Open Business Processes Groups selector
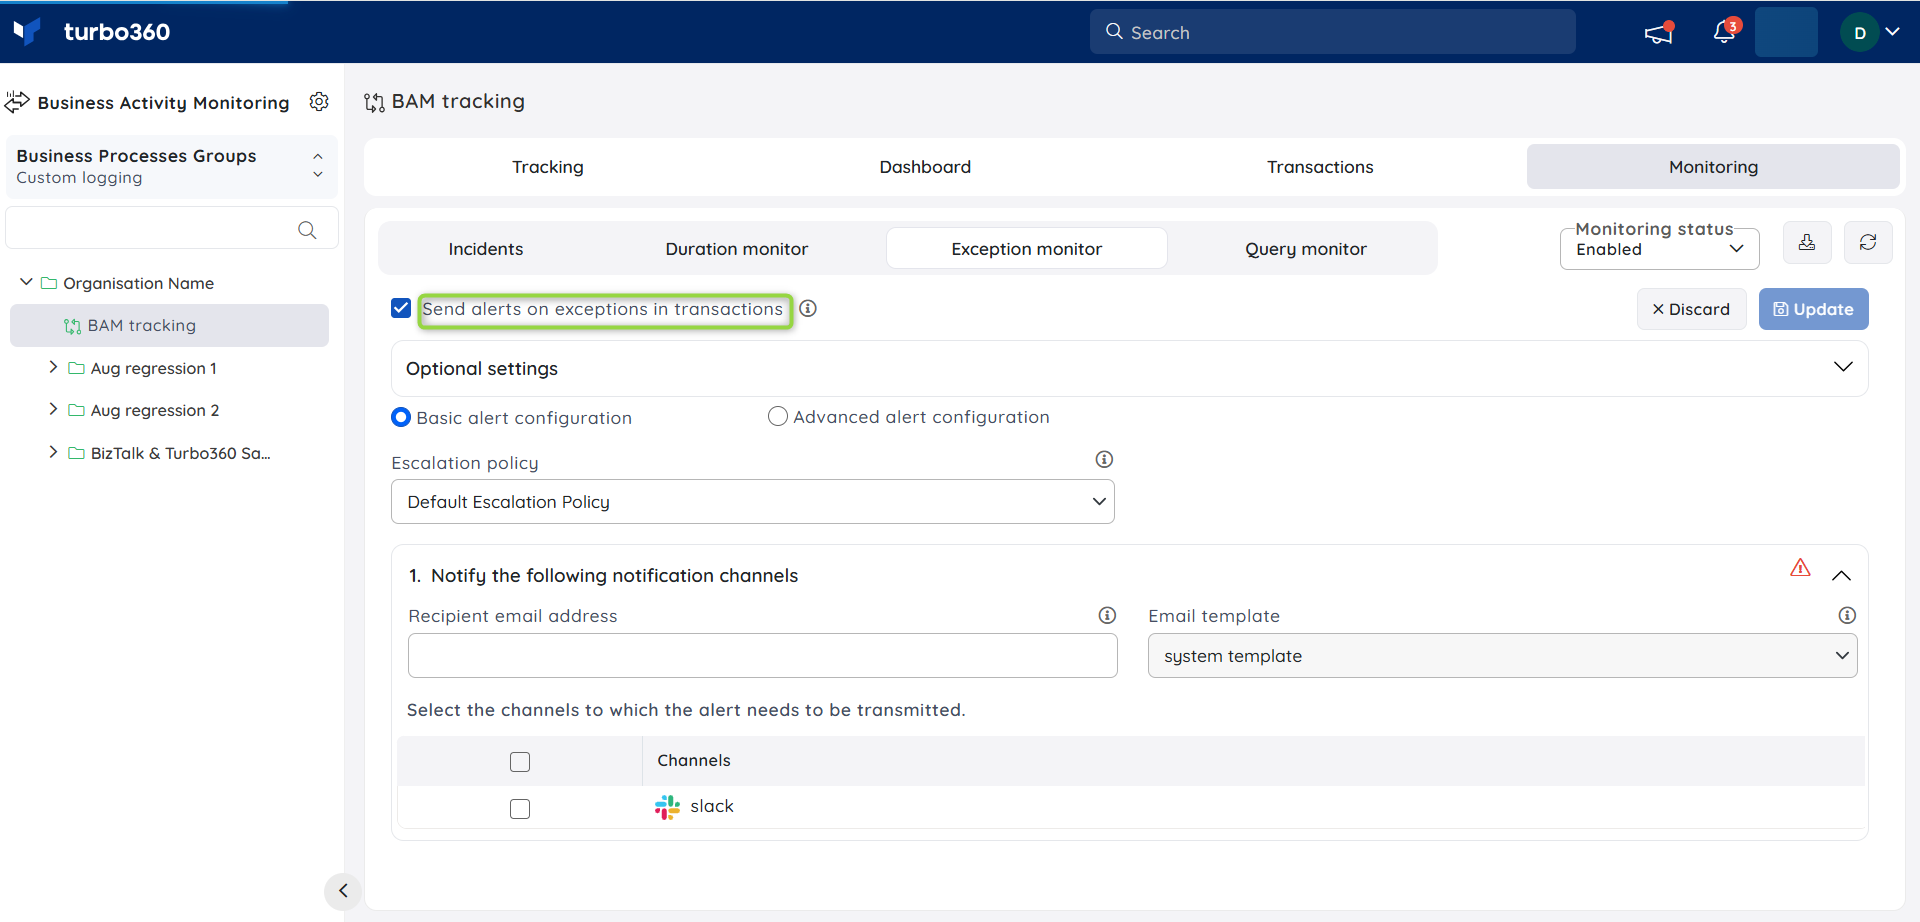 pyautogui.click(x=171, y=166)
